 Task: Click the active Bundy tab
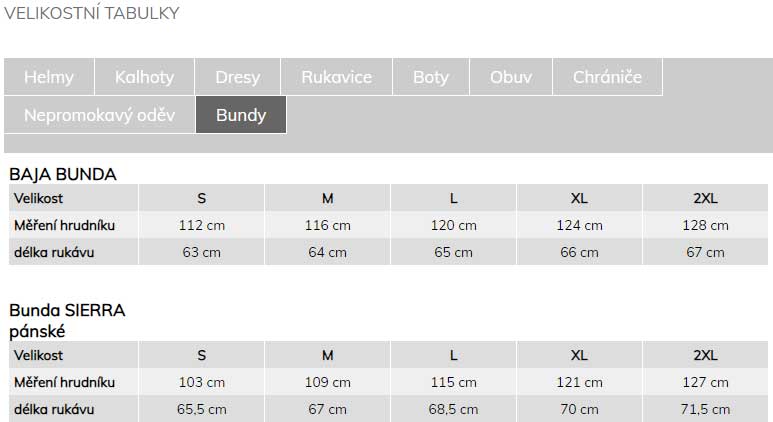241,115
